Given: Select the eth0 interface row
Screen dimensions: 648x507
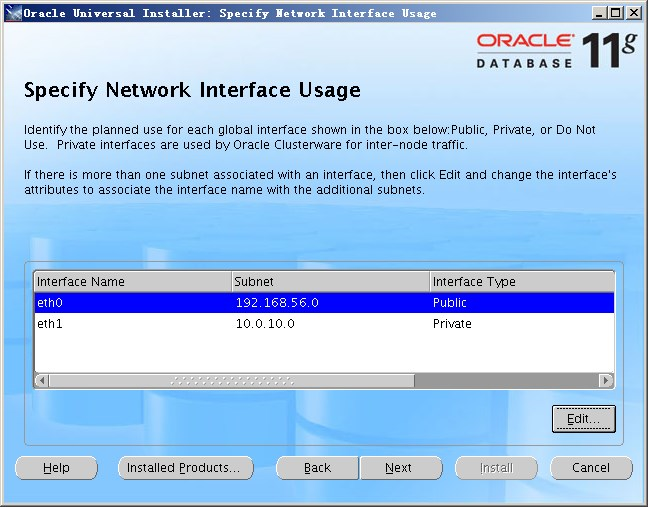Looking at the screenshot, I should pos(130,302).
